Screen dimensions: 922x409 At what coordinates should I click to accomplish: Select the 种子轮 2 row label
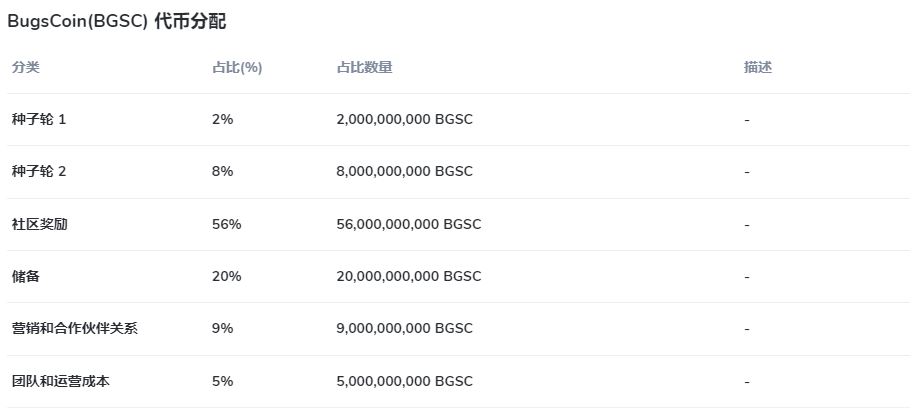click(39, 172)
